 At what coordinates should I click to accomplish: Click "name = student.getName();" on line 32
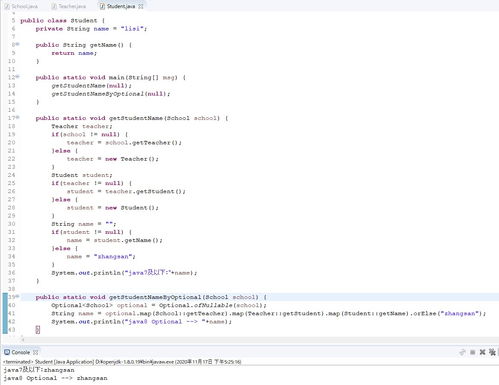pos(115,240)
